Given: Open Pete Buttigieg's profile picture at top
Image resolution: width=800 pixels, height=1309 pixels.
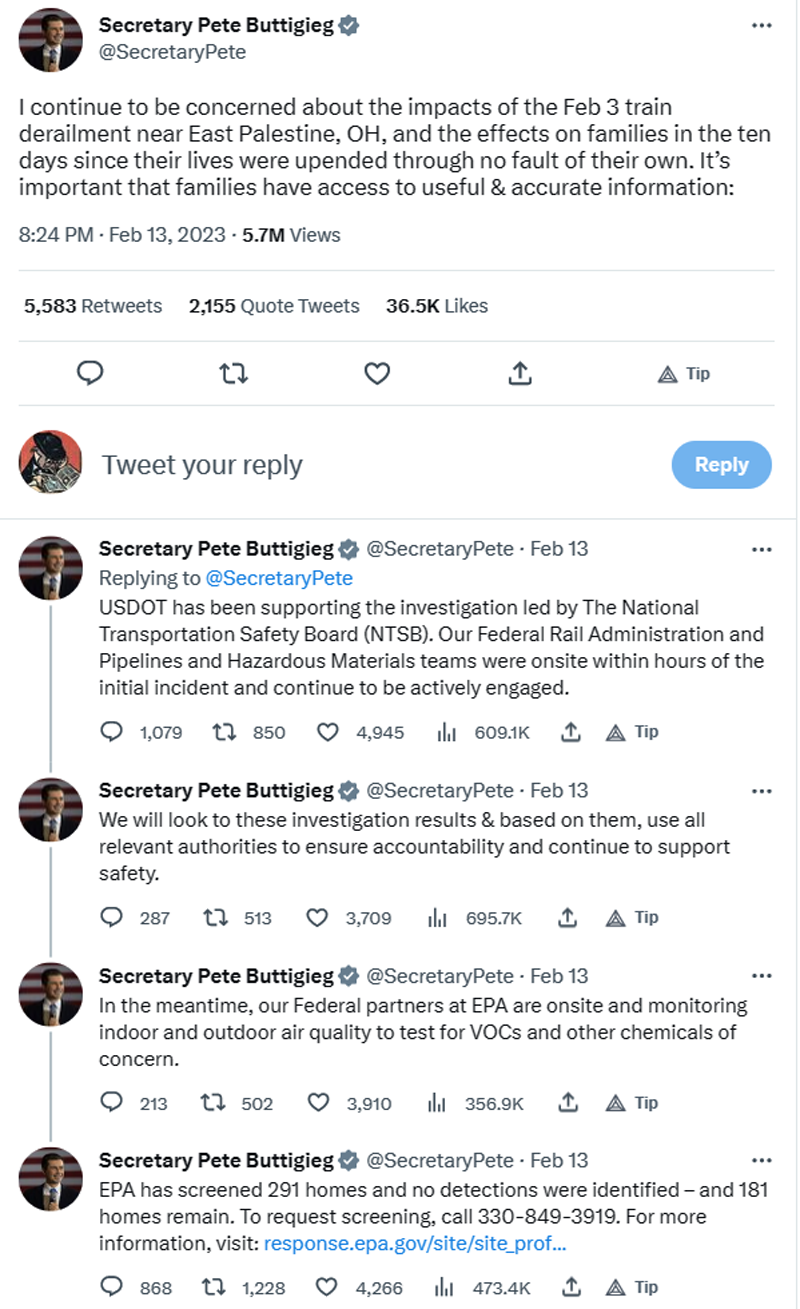Looking at the screenshot, I should coord(51,42).
